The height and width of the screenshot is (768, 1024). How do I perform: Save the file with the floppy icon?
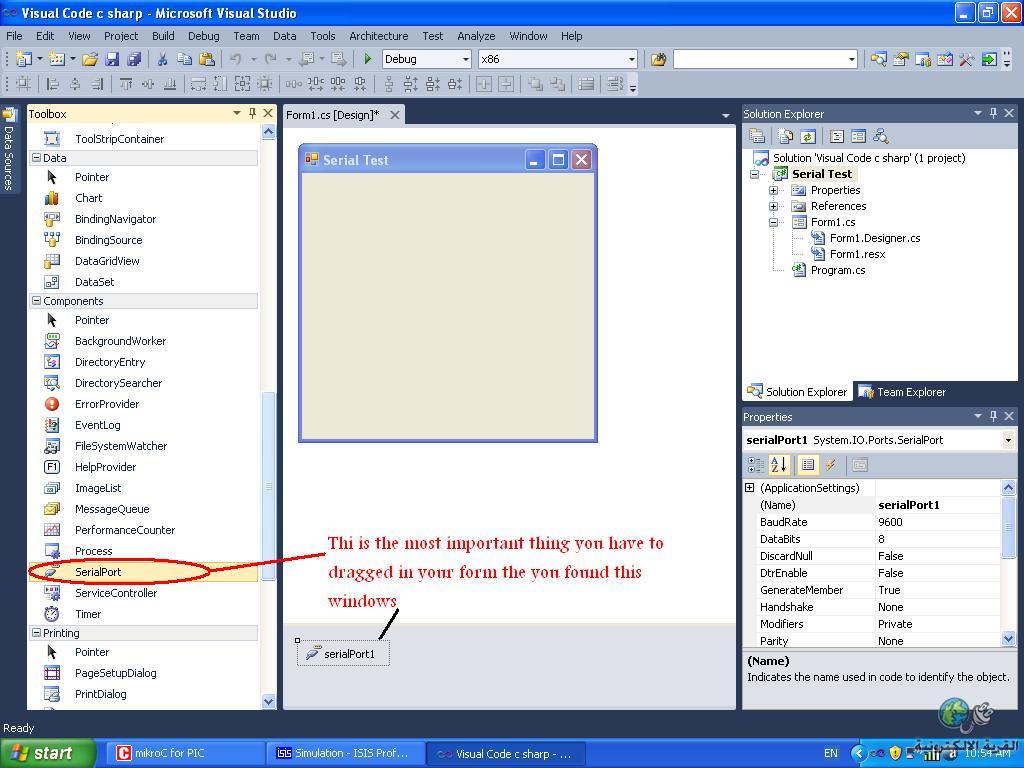tap(112, 59)
